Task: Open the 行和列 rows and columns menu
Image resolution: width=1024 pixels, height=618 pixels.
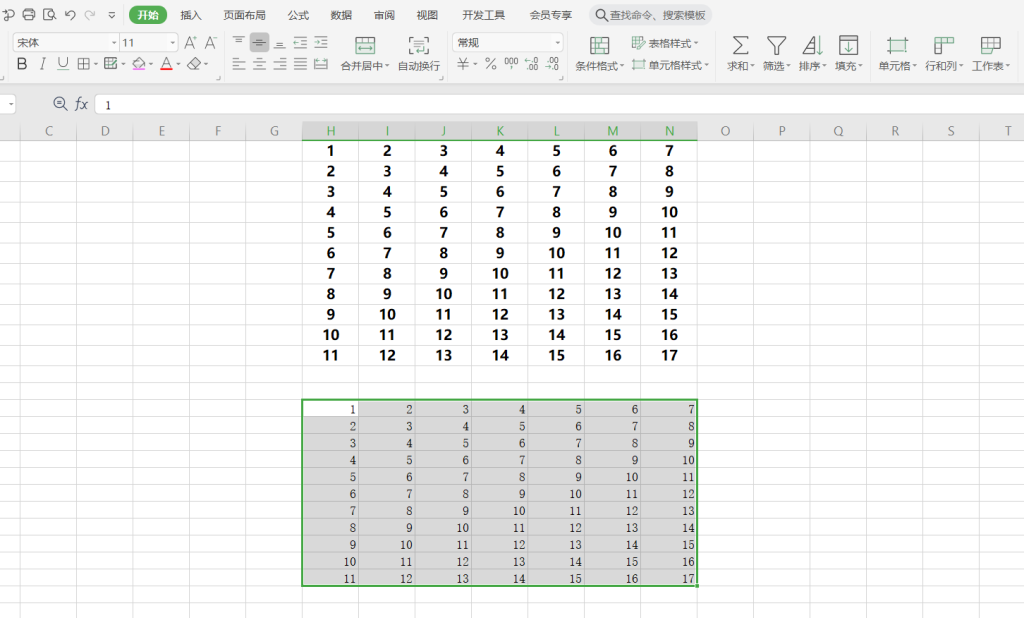Action: [x=944, y=54]
